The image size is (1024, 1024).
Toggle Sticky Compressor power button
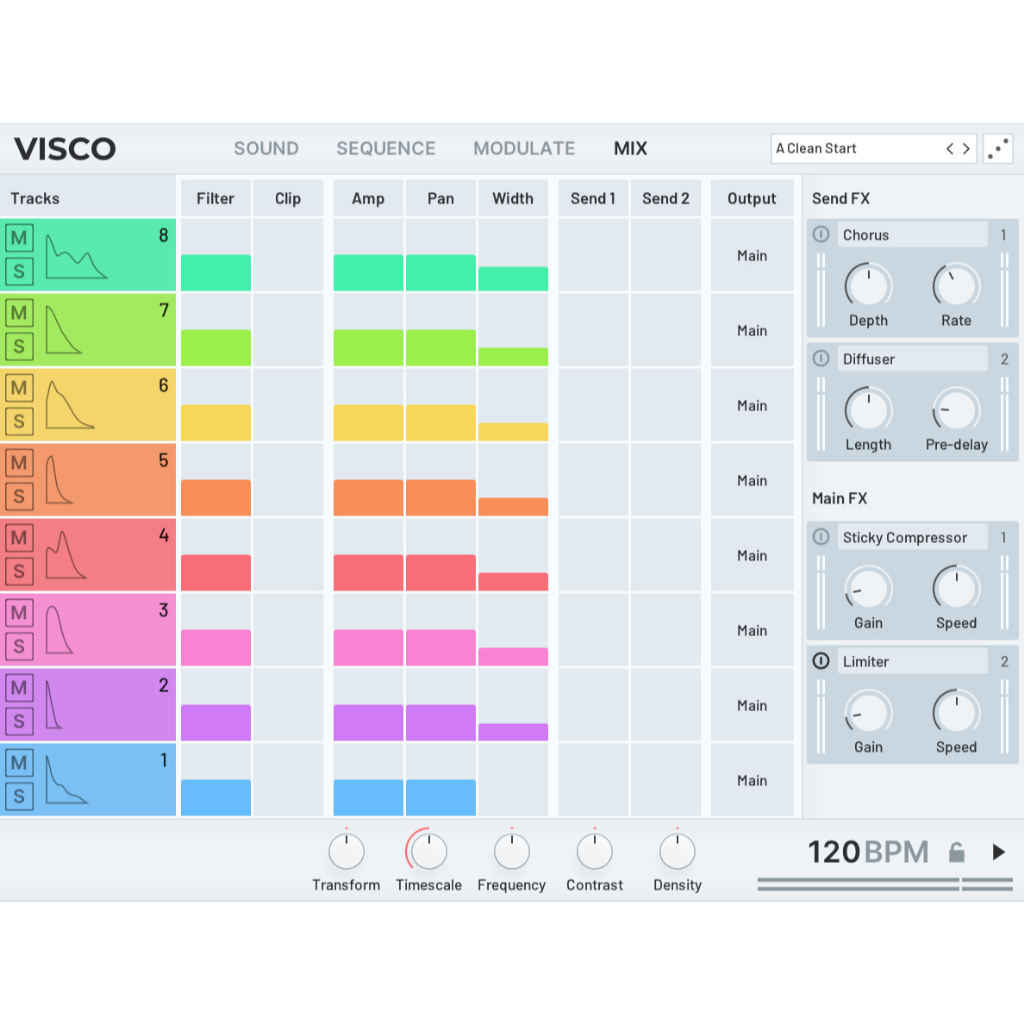click(x=821, y=536)
